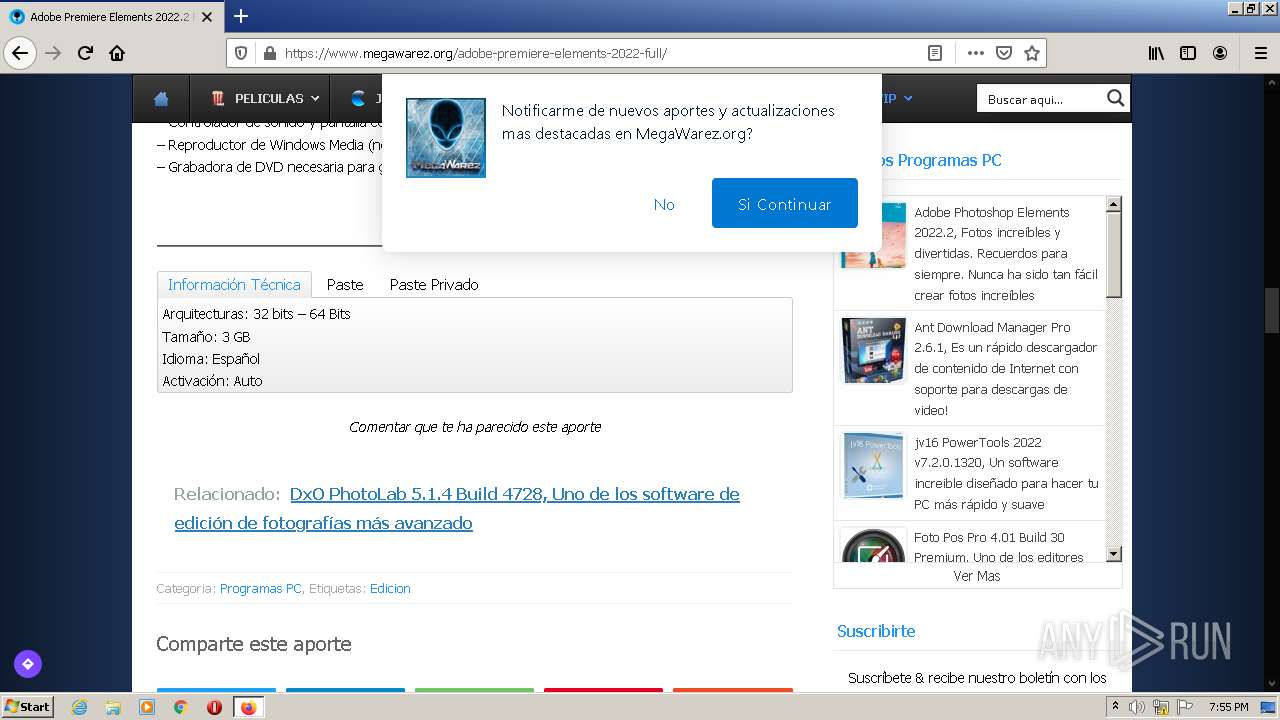Screen dimensions: 1280x720
Task: Switch to Paste Privado tab
Action: pos(434,284)
